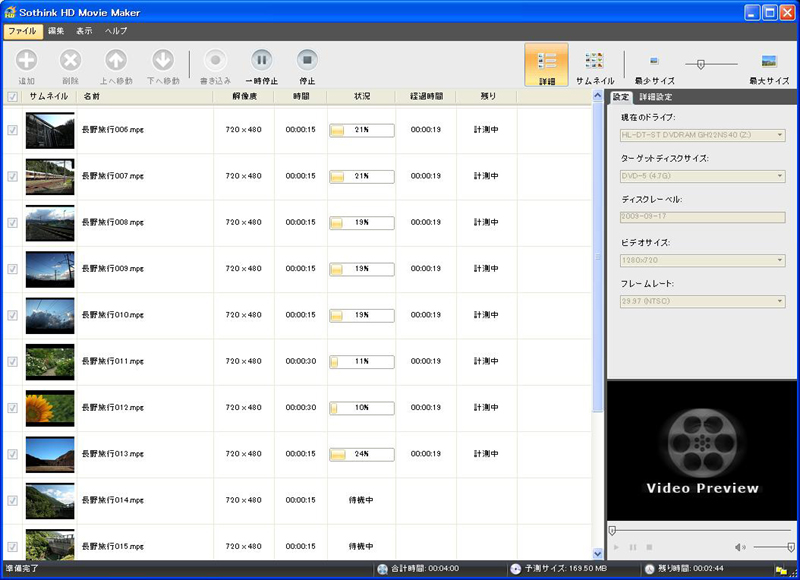Image resolution: width=800 pixels, height=580 pixels.
Task: Toggle the select-all checkbox in the header
Action: (x=12, y=97)
